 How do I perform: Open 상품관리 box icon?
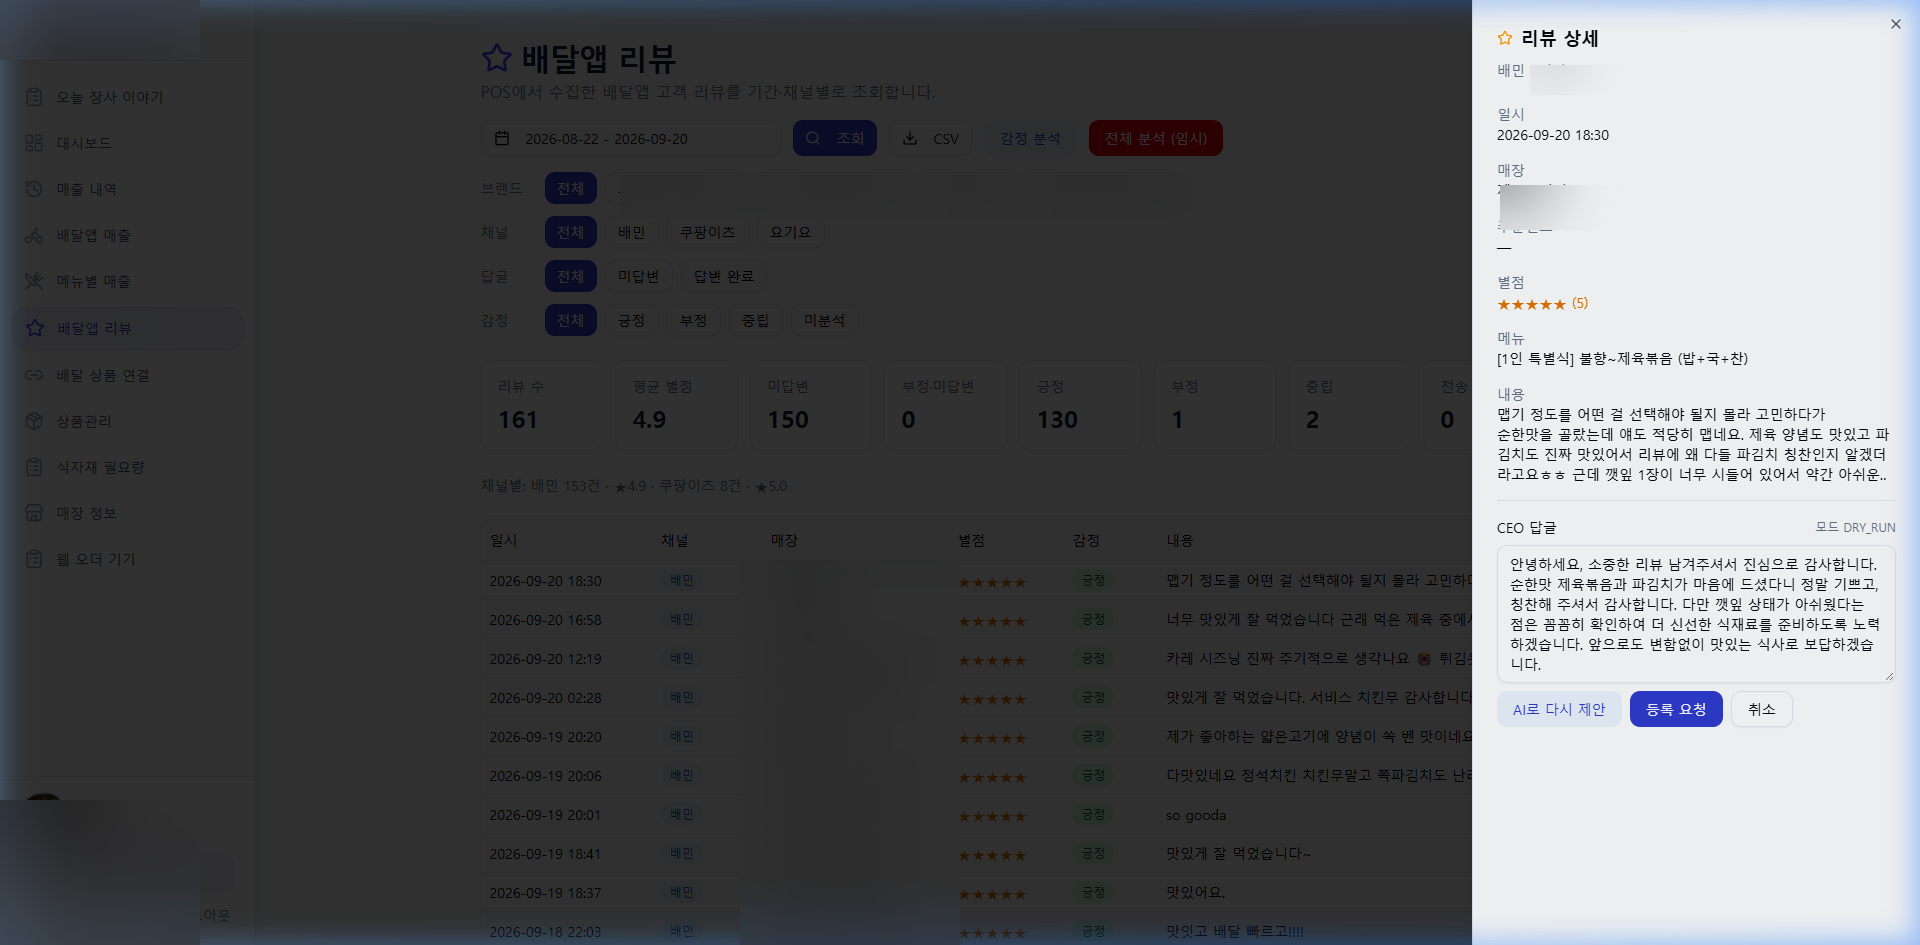[x=34, y=421]
